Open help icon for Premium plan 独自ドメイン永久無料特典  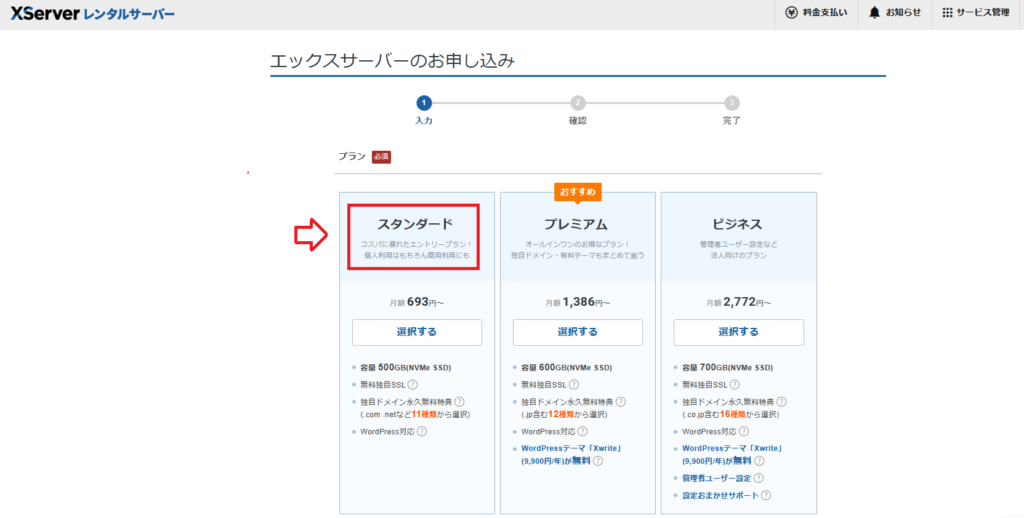pyautogui.click(x=620, y=400)
